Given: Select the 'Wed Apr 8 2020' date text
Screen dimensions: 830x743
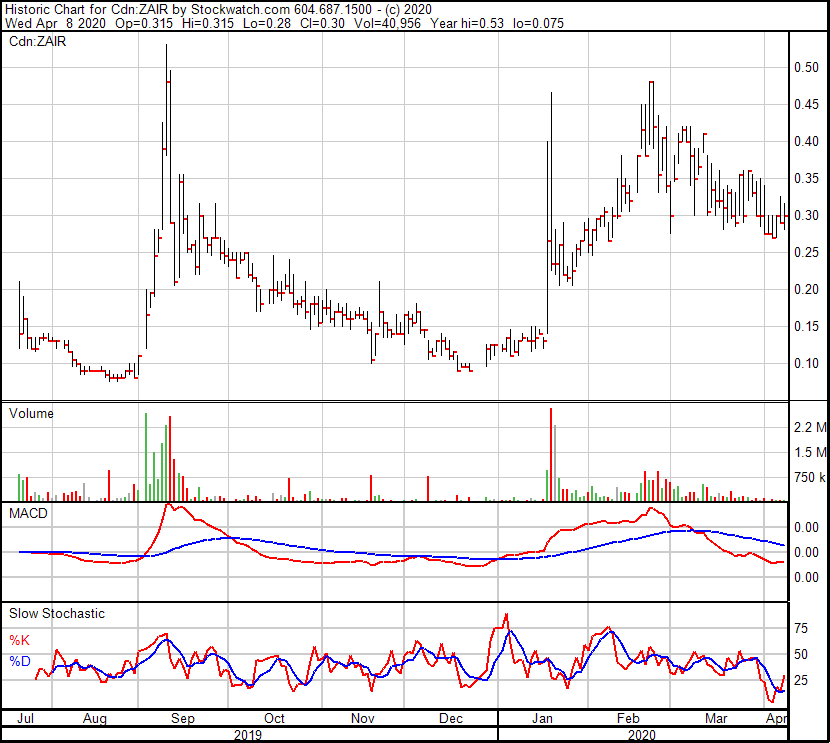Looking at the screenshot, I should pyautogui.click(x=55, y=23).
